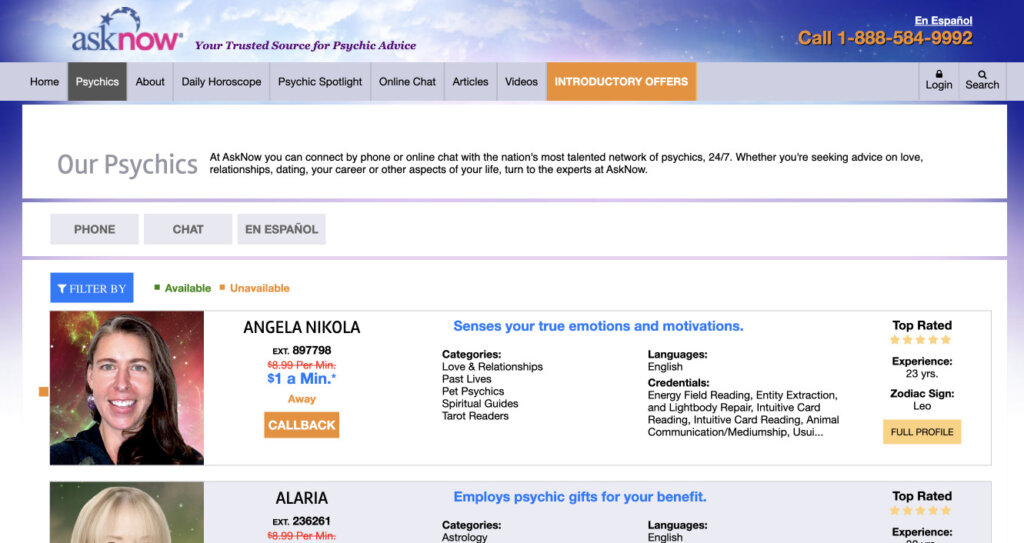Click the 'Tarot Readers' category
This screenshot has height=543, width=1024.
(x=475, y=416)
